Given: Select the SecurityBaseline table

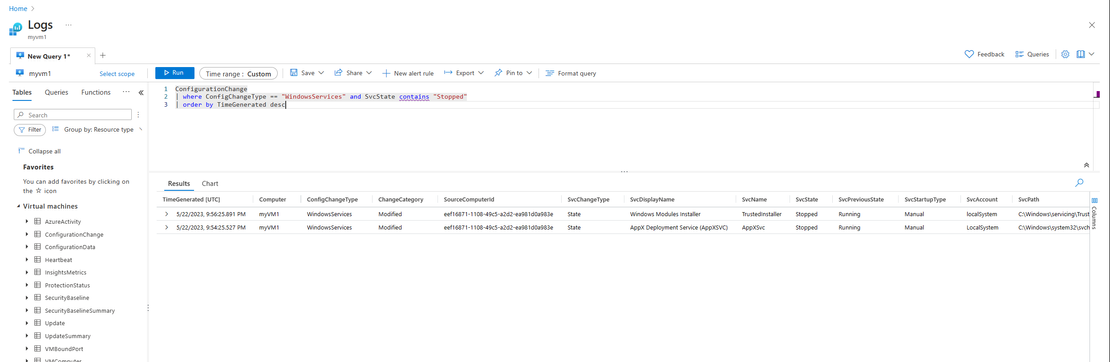Looking at the screenshot, I should pos(67,298).
